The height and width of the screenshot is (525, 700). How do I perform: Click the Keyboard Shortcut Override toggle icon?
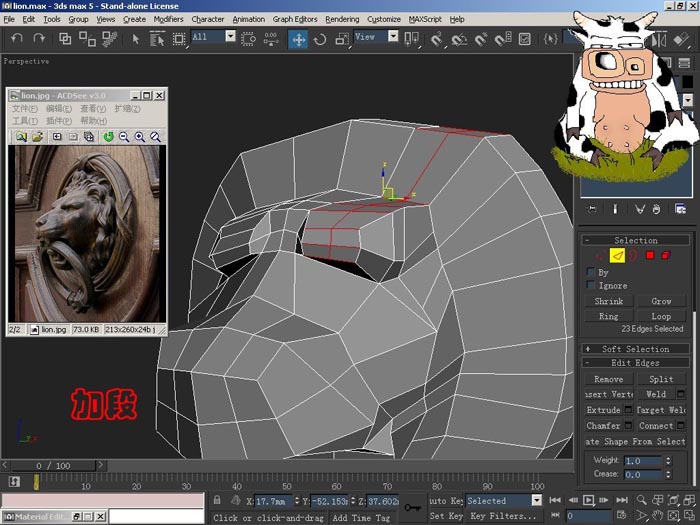tap(525, 39)
